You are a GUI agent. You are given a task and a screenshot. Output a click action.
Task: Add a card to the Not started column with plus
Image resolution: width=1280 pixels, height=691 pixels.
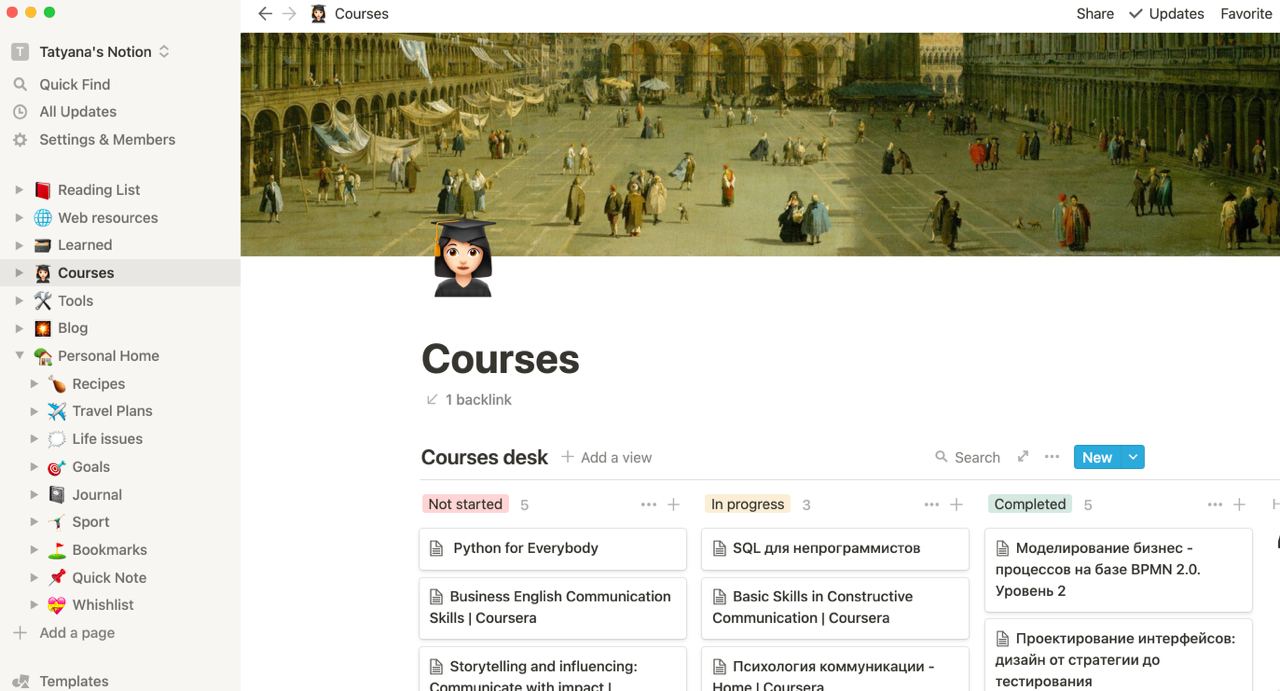tap(674, 505)
